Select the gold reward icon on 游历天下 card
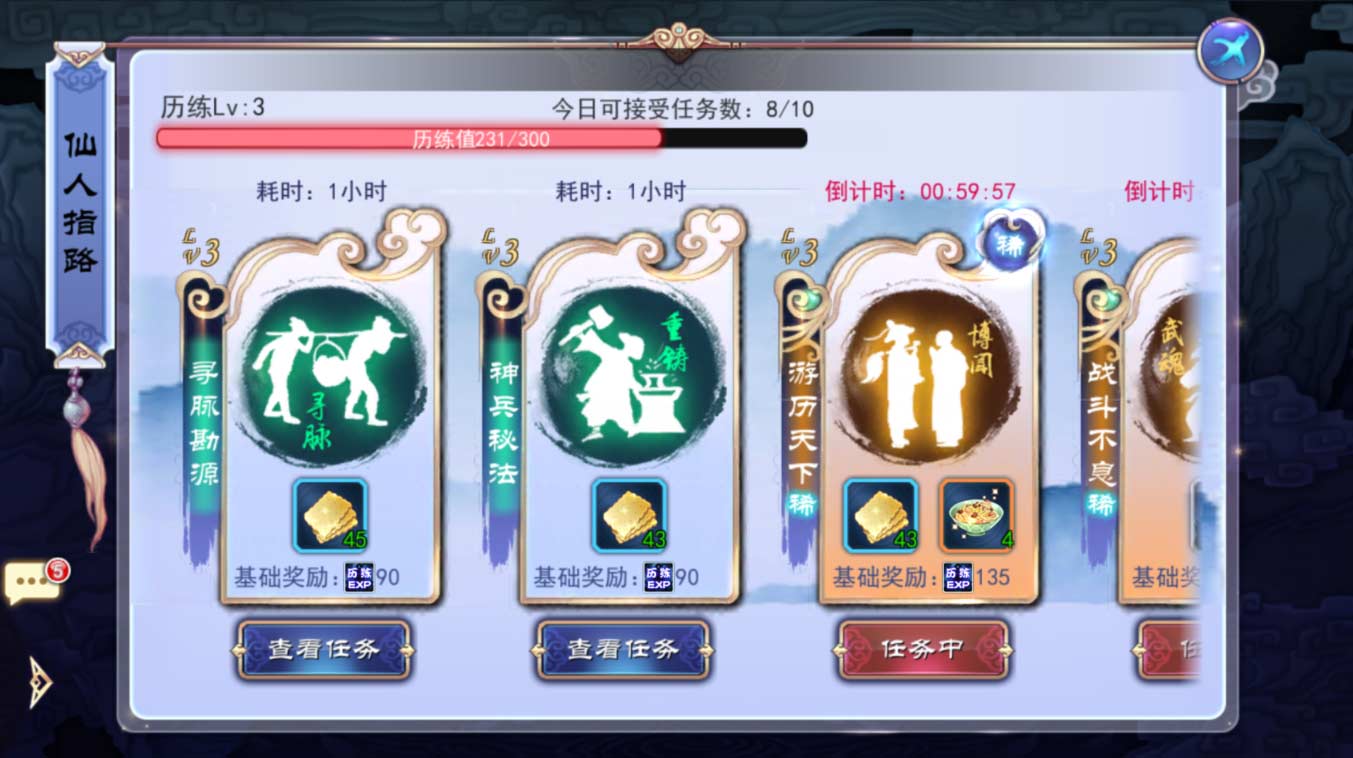The width and height of the screenshot is (1353, 758). point(880,515)
